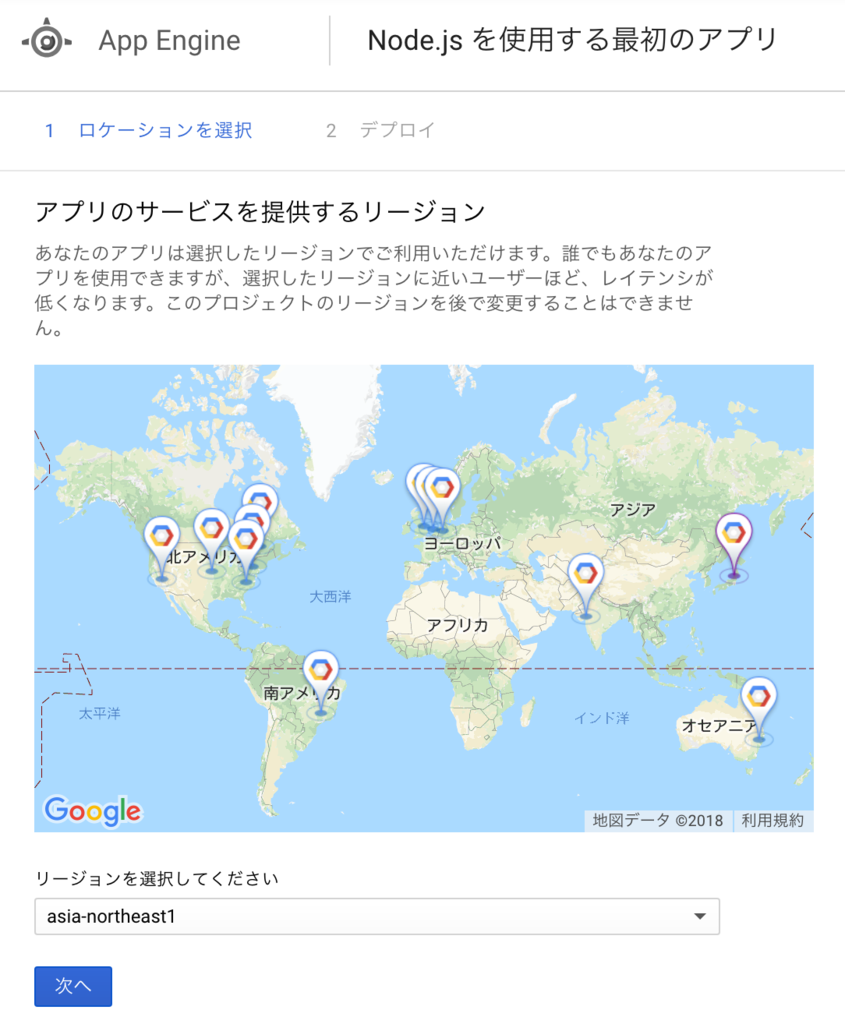Viewport: 845px width, 1024px height.
Task: Click the アジア map label
Action: click(x=633, y=510)
